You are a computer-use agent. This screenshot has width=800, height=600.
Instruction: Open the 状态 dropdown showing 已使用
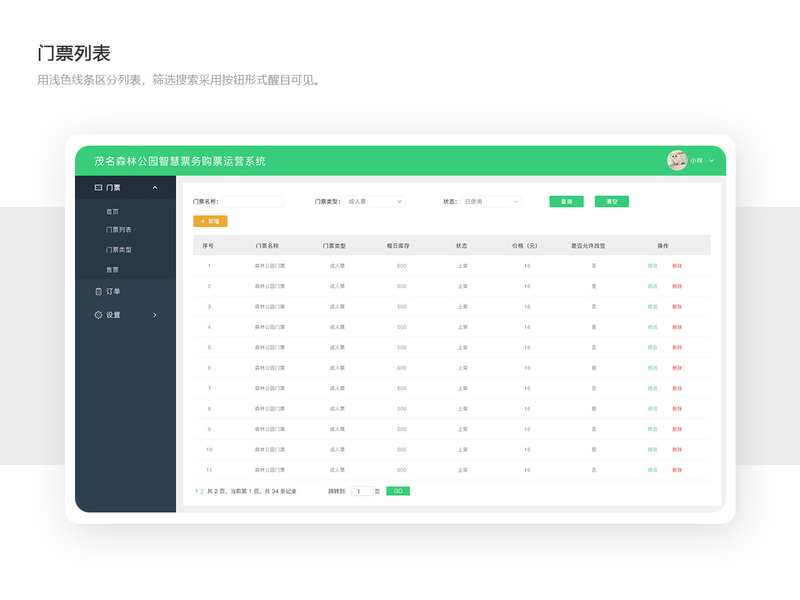click(x=491, y=202)
